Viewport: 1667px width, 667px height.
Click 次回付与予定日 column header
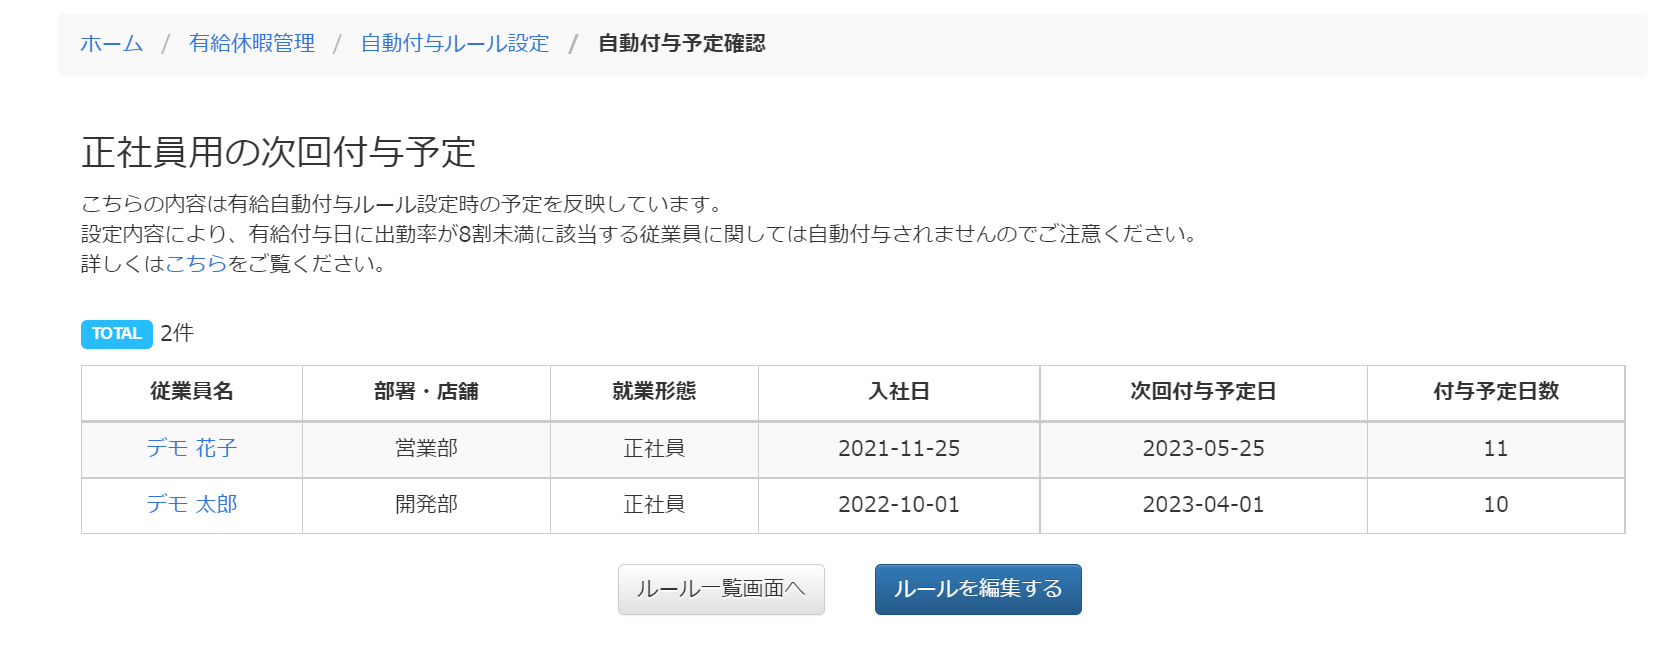tap(1203, 392)
